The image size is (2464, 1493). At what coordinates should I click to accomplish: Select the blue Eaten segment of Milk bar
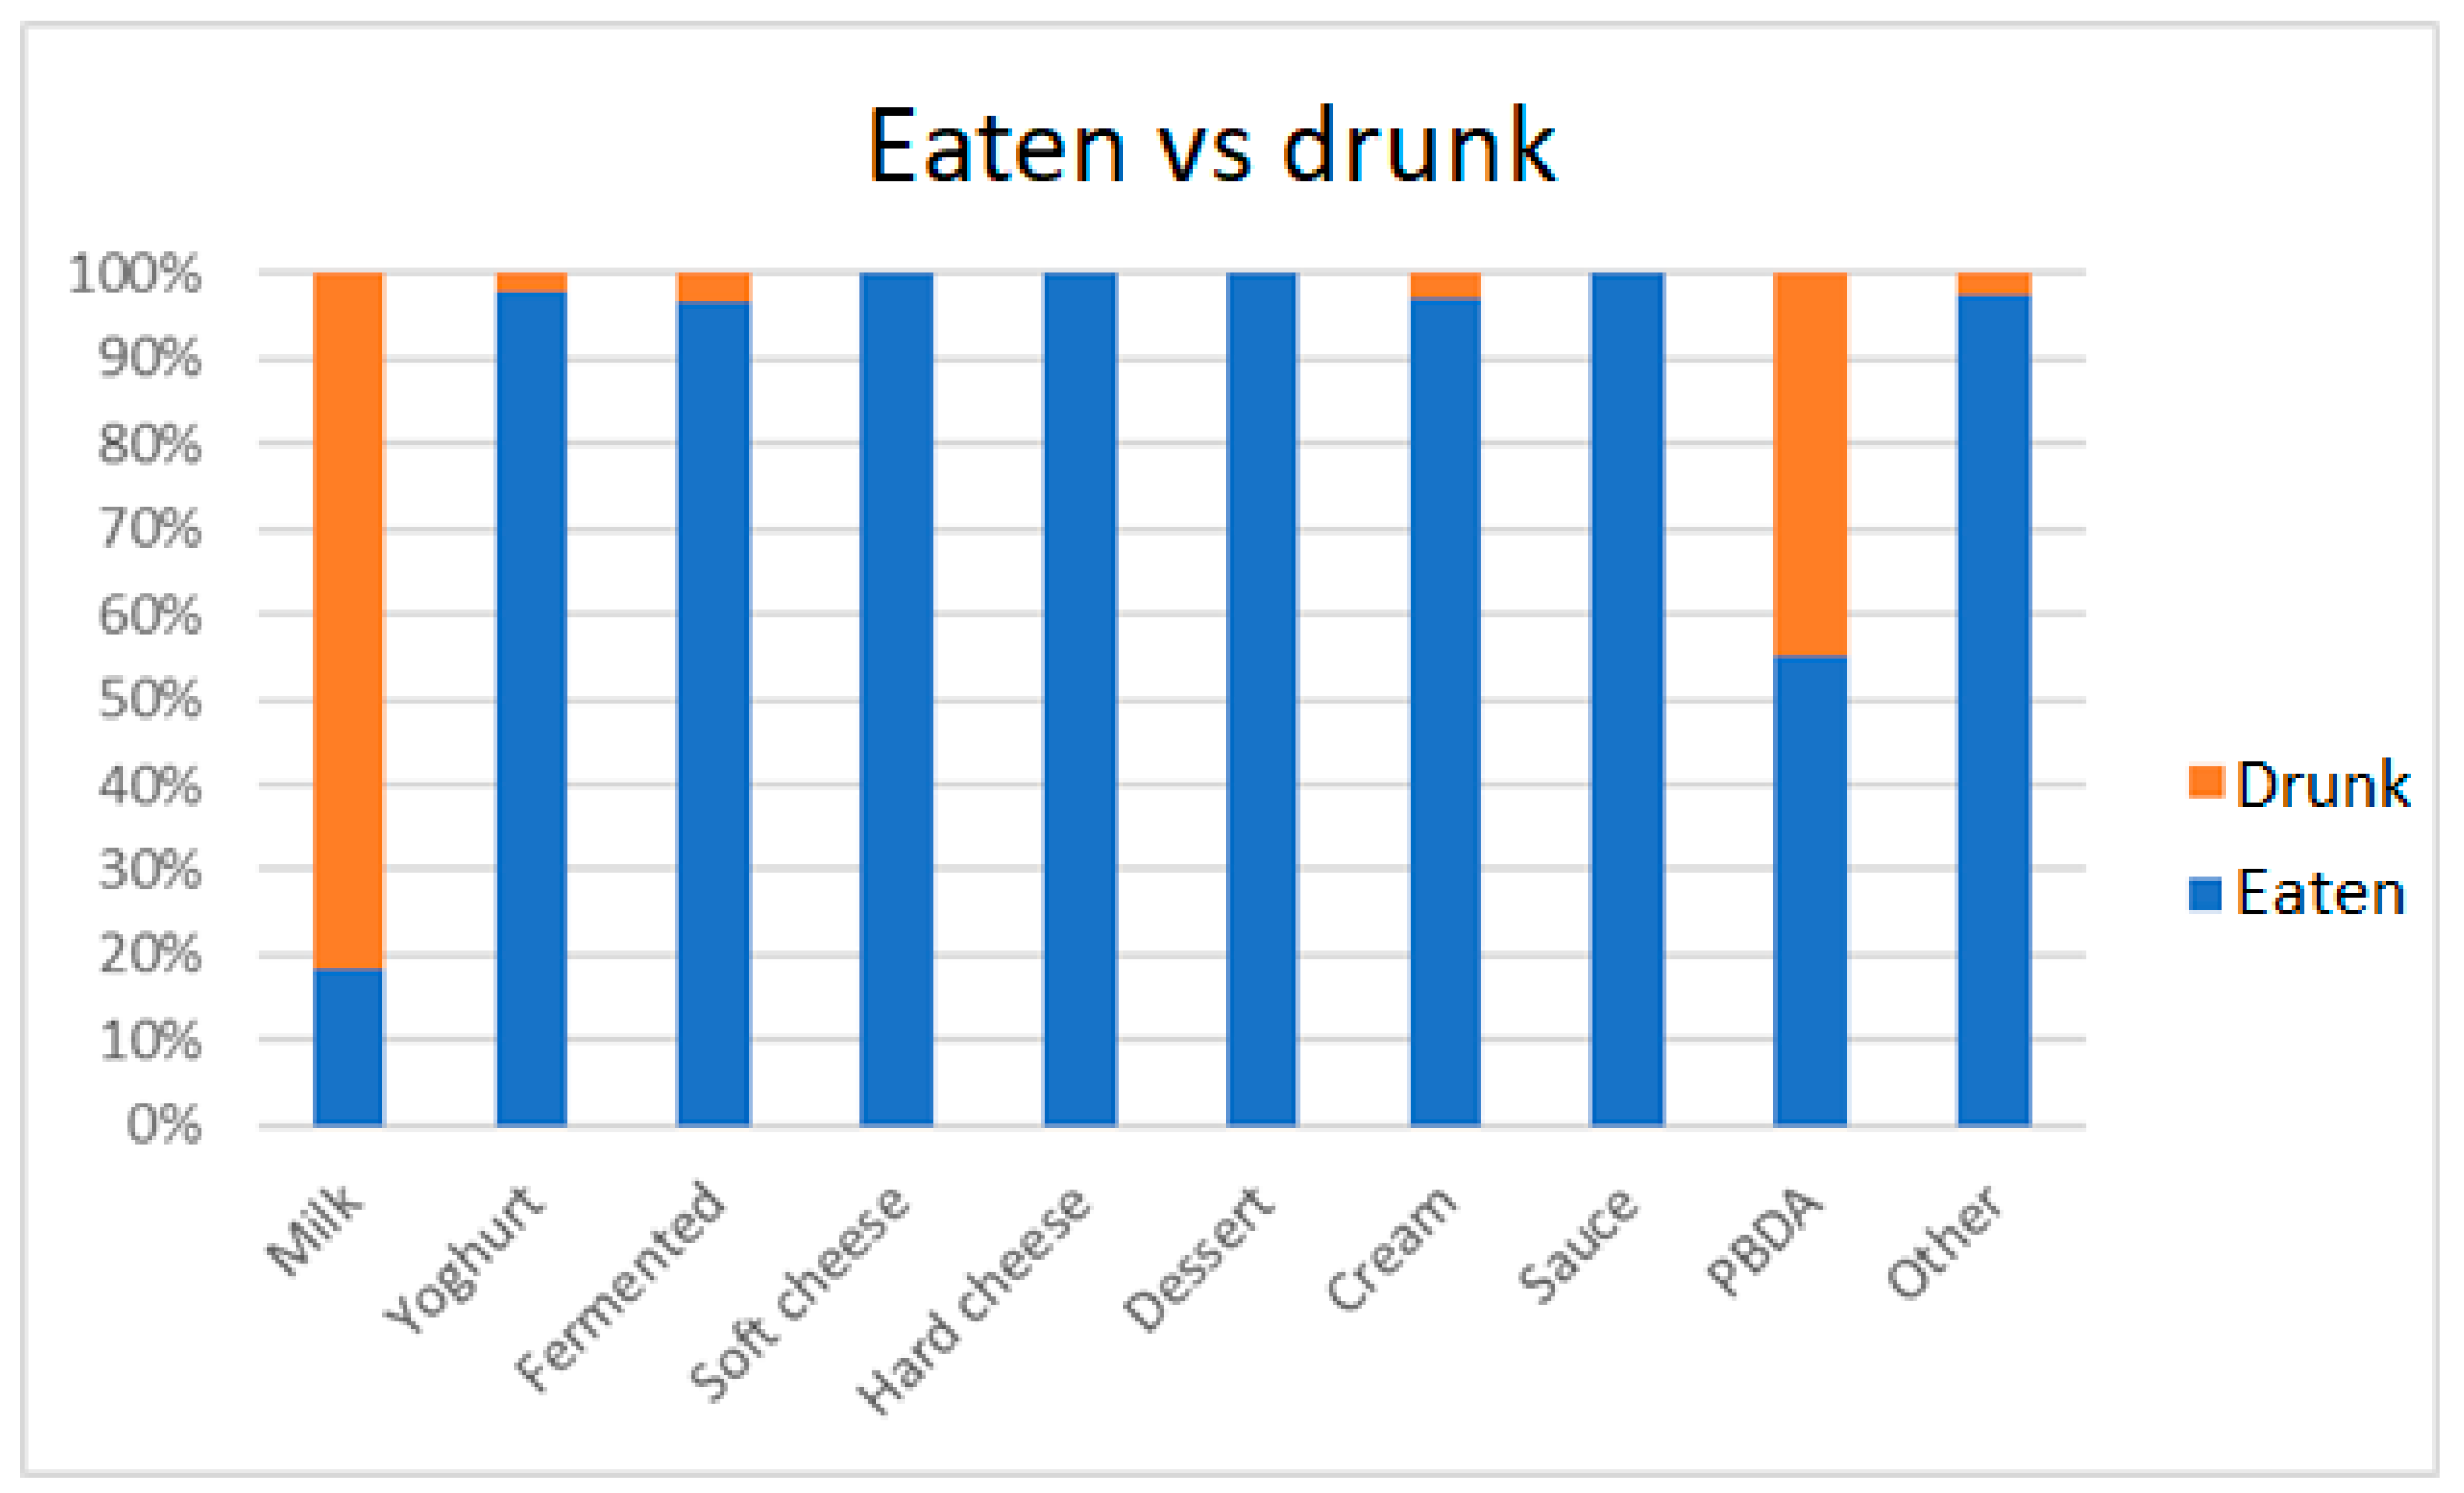(348, 1046)
